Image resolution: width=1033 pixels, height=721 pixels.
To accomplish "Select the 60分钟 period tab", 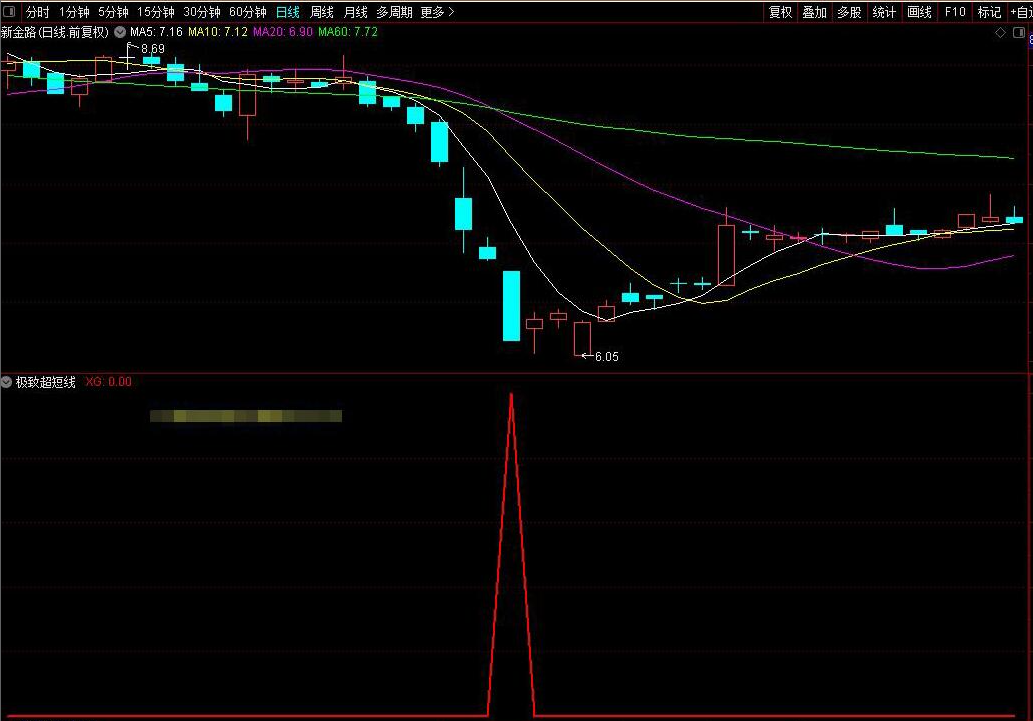I will 248,12.
